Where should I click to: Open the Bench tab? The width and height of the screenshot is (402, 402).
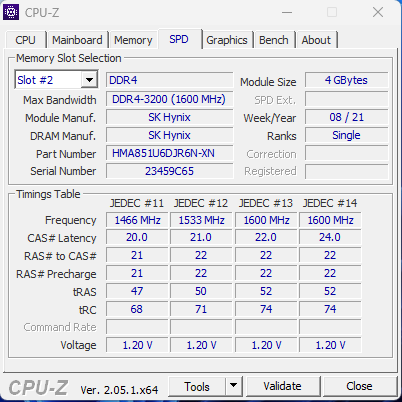tap(274, 40)
